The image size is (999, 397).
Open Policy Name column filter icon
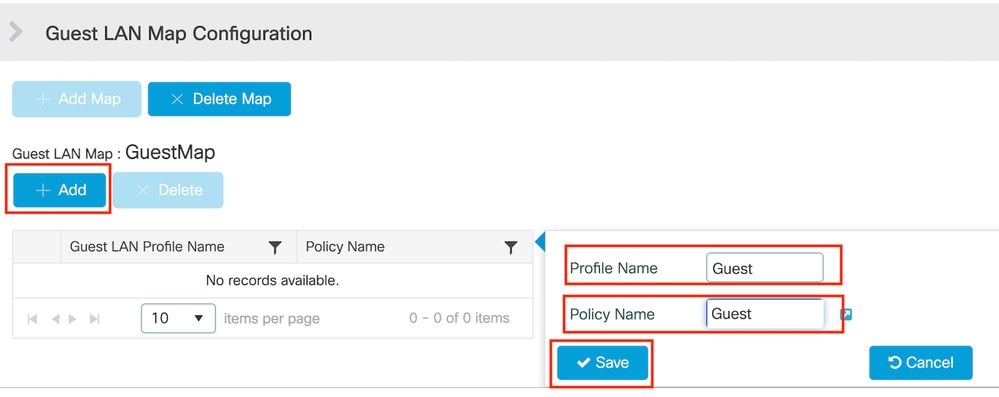[x=510, y=247]
